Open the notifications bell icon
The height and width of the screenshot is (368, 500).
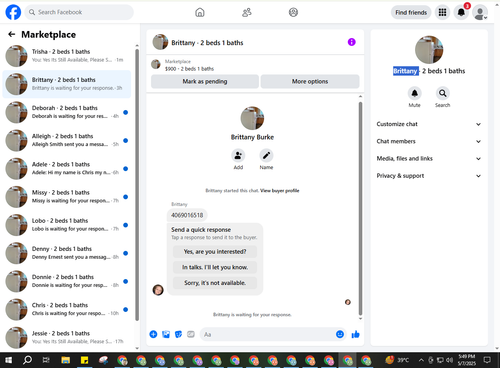(x=461, y=13)
